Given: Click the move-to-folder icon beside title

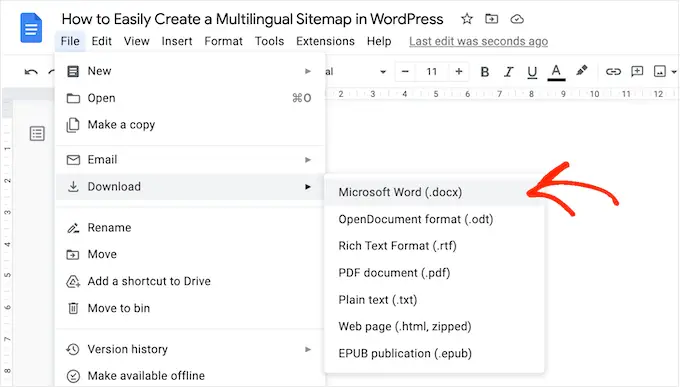Looking at the screenshot, I should [x=491, y=19].
